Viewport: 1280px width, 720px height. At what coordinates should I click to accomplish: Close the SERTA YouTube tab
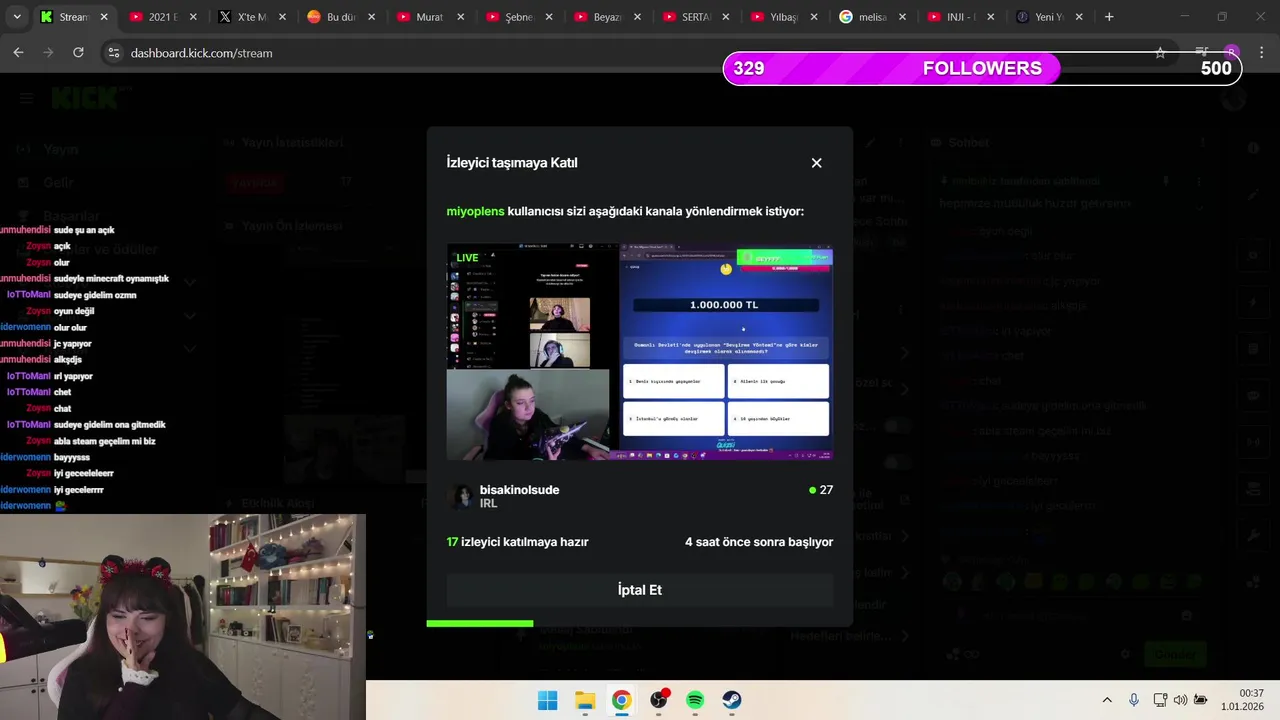(724, 17)
